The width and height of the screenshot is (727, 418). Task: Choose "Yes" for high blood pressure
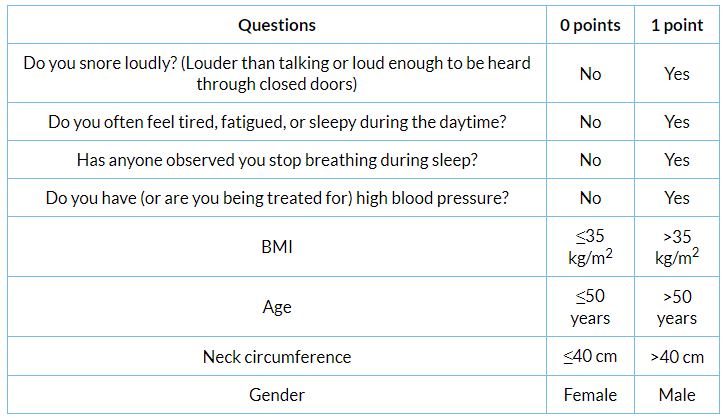tap(677, 198)
